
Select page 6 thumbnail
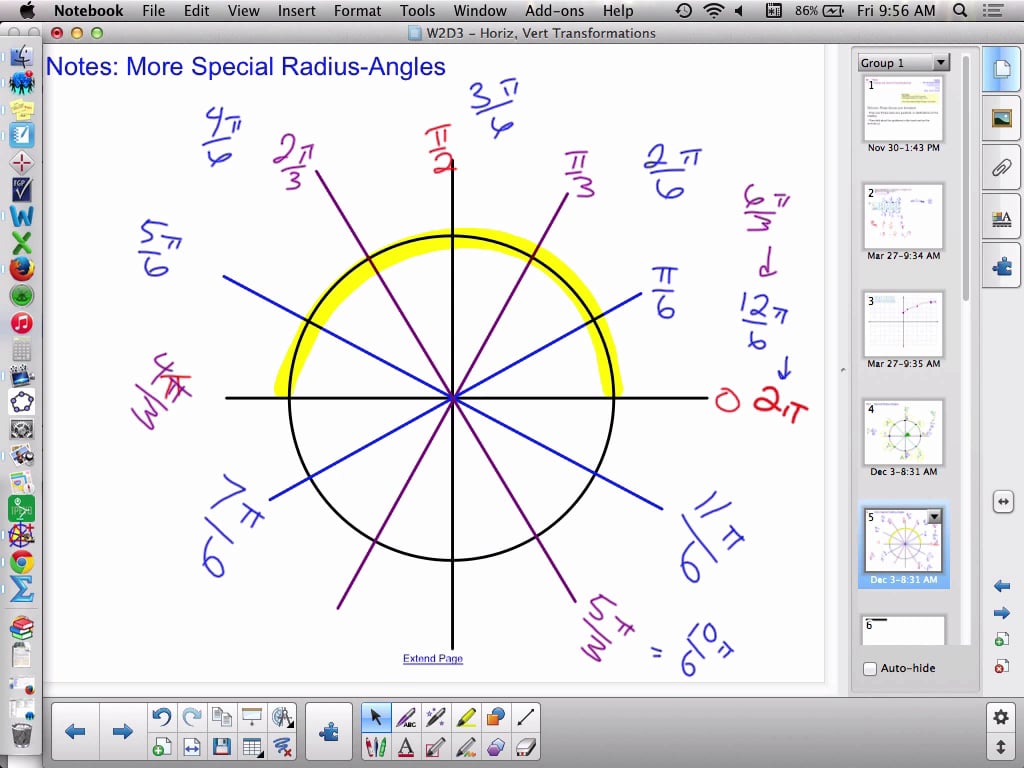point(903,630)
